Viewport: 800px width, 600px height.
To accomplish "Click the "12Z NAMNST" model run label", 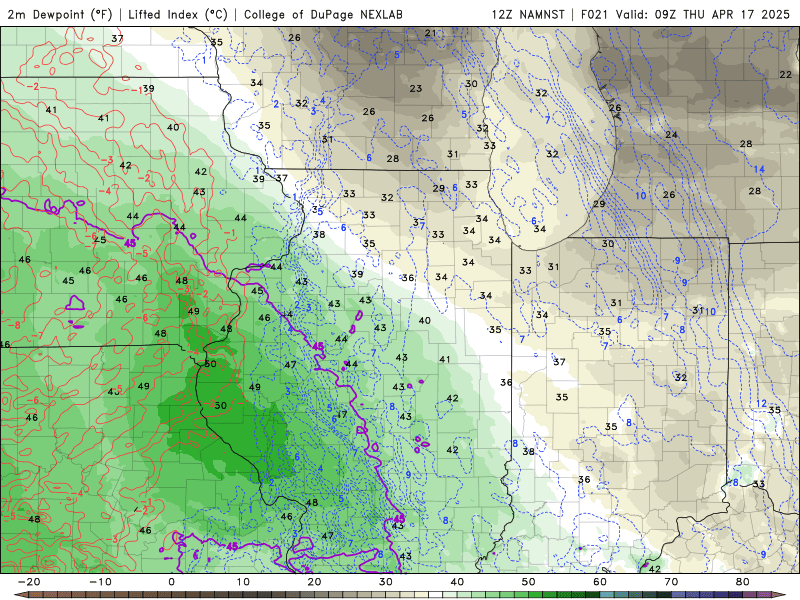I will (x=528, y=14).
